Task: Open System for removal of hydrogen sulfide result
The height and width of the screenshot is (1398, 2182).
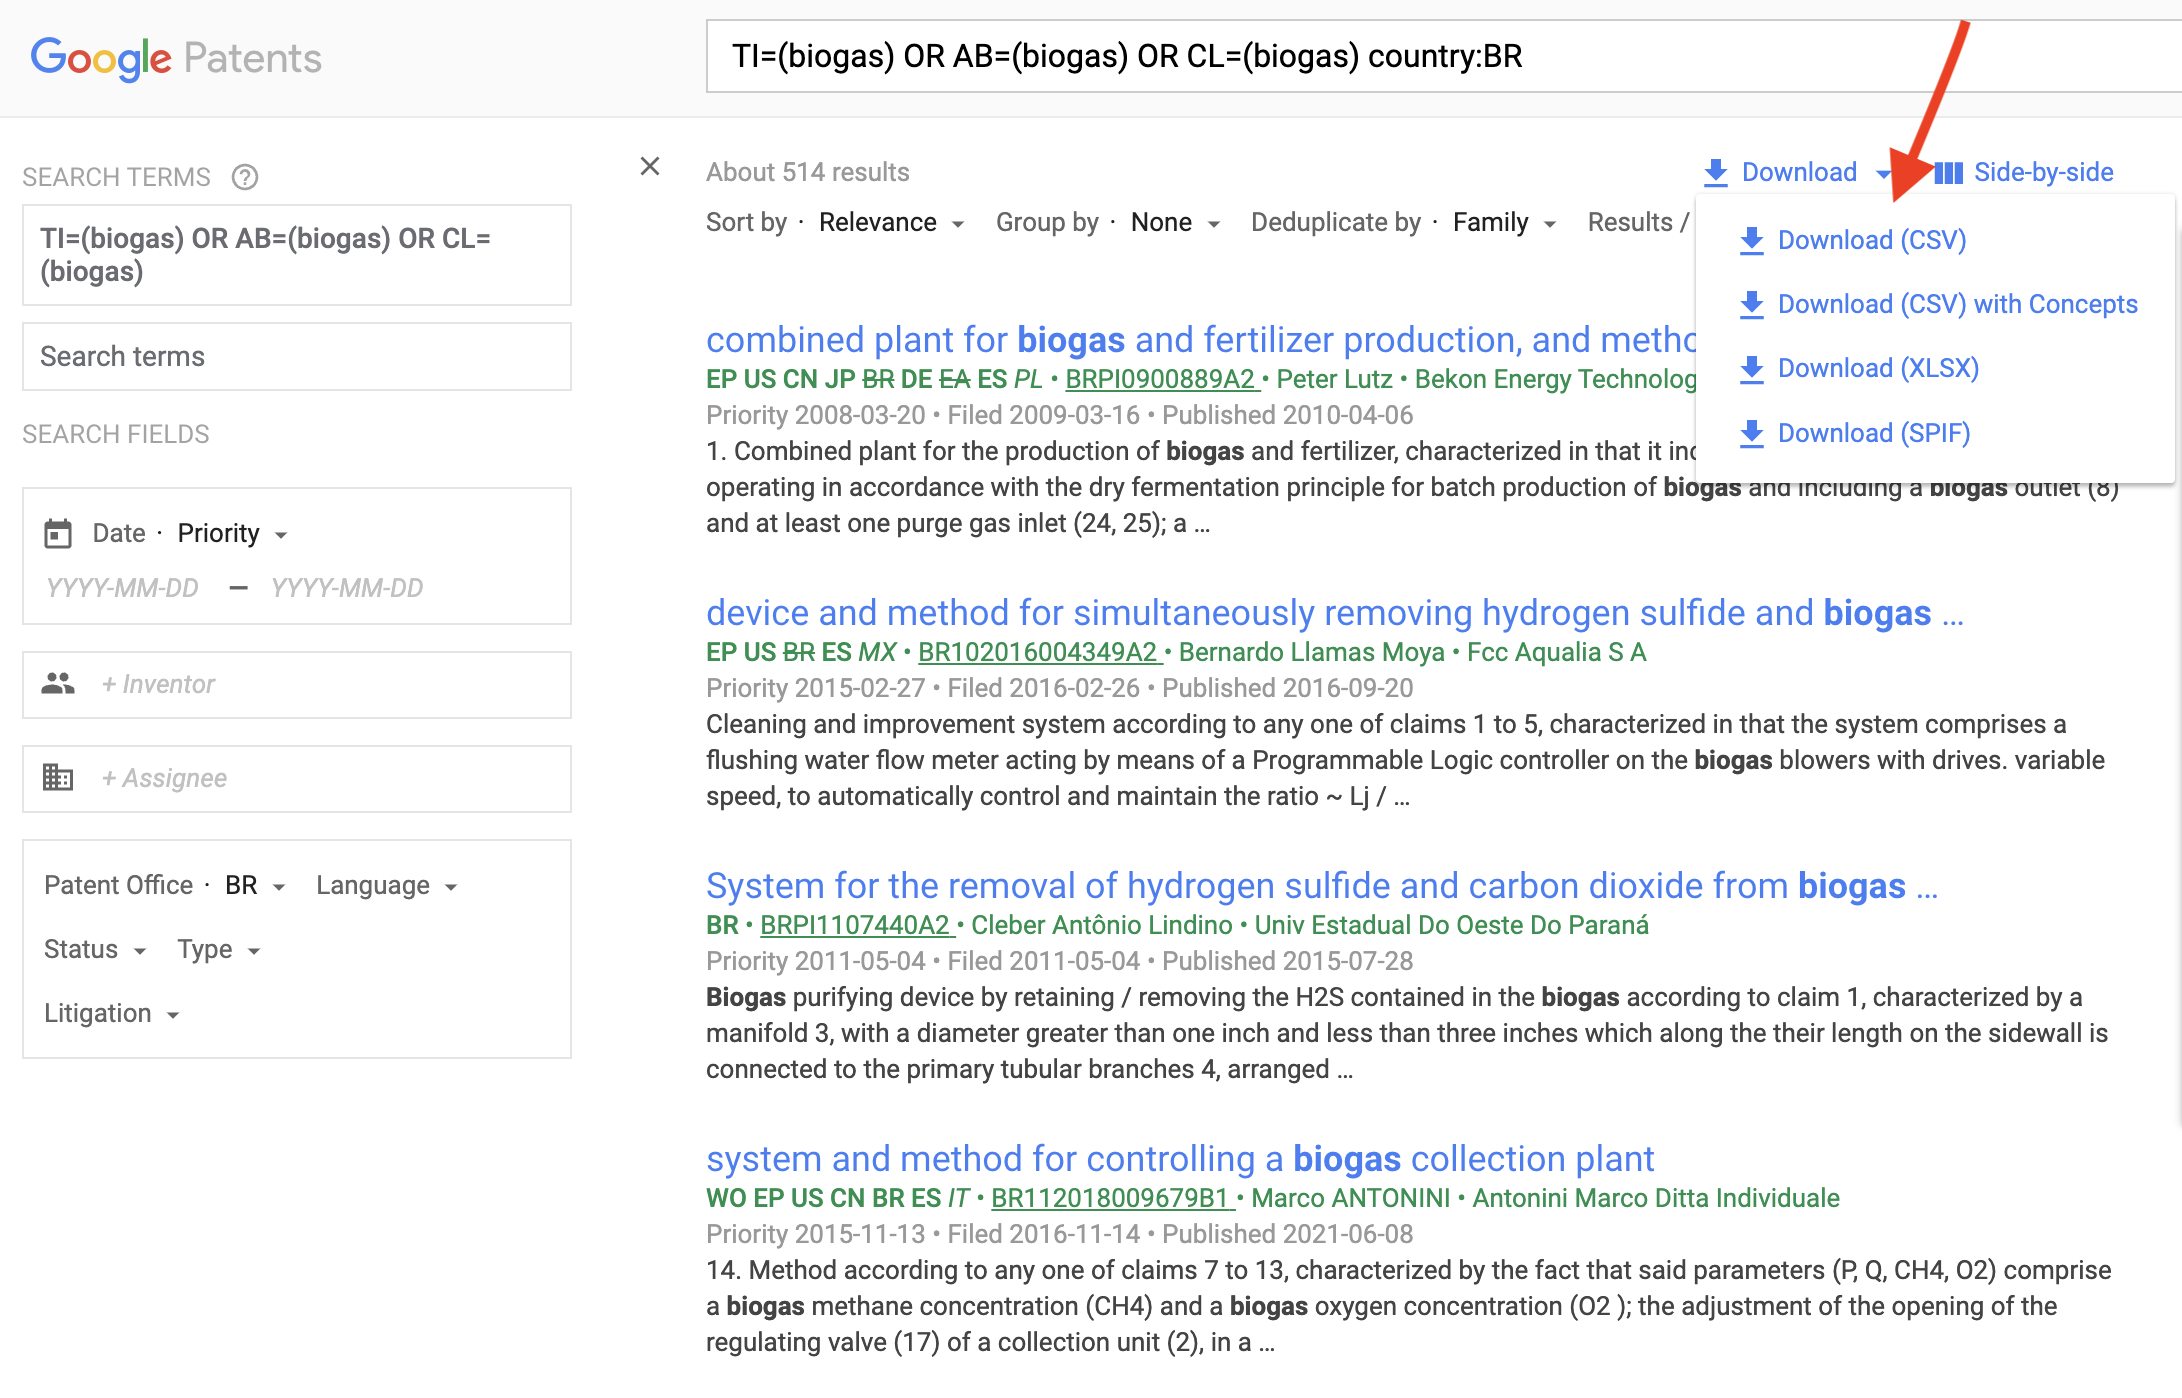Action: coord(1322,886)
